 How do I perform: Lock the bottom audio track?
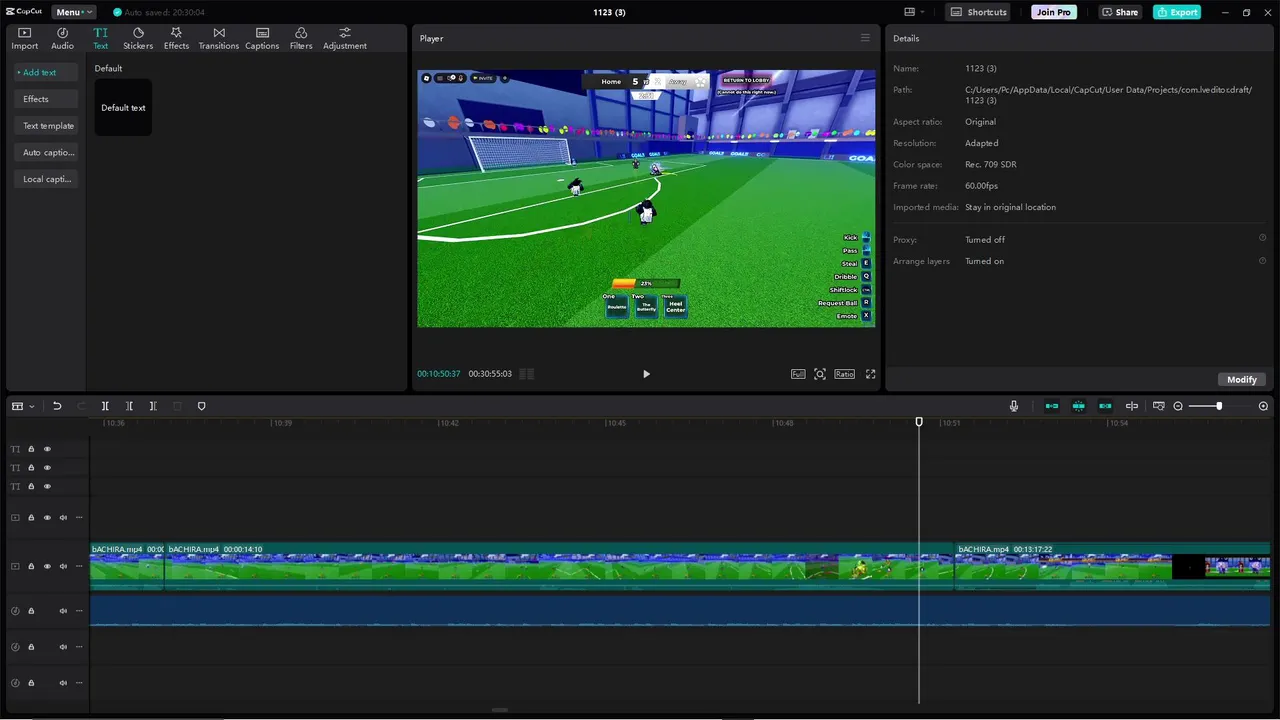(x=31, y=683)
